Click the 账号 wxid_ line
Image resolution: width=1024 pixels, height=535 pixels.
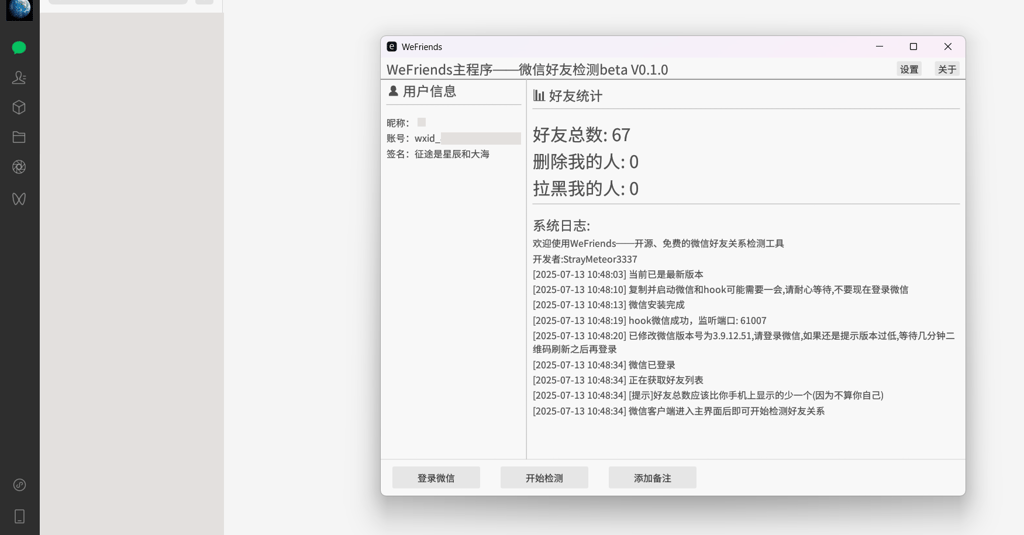453,138
